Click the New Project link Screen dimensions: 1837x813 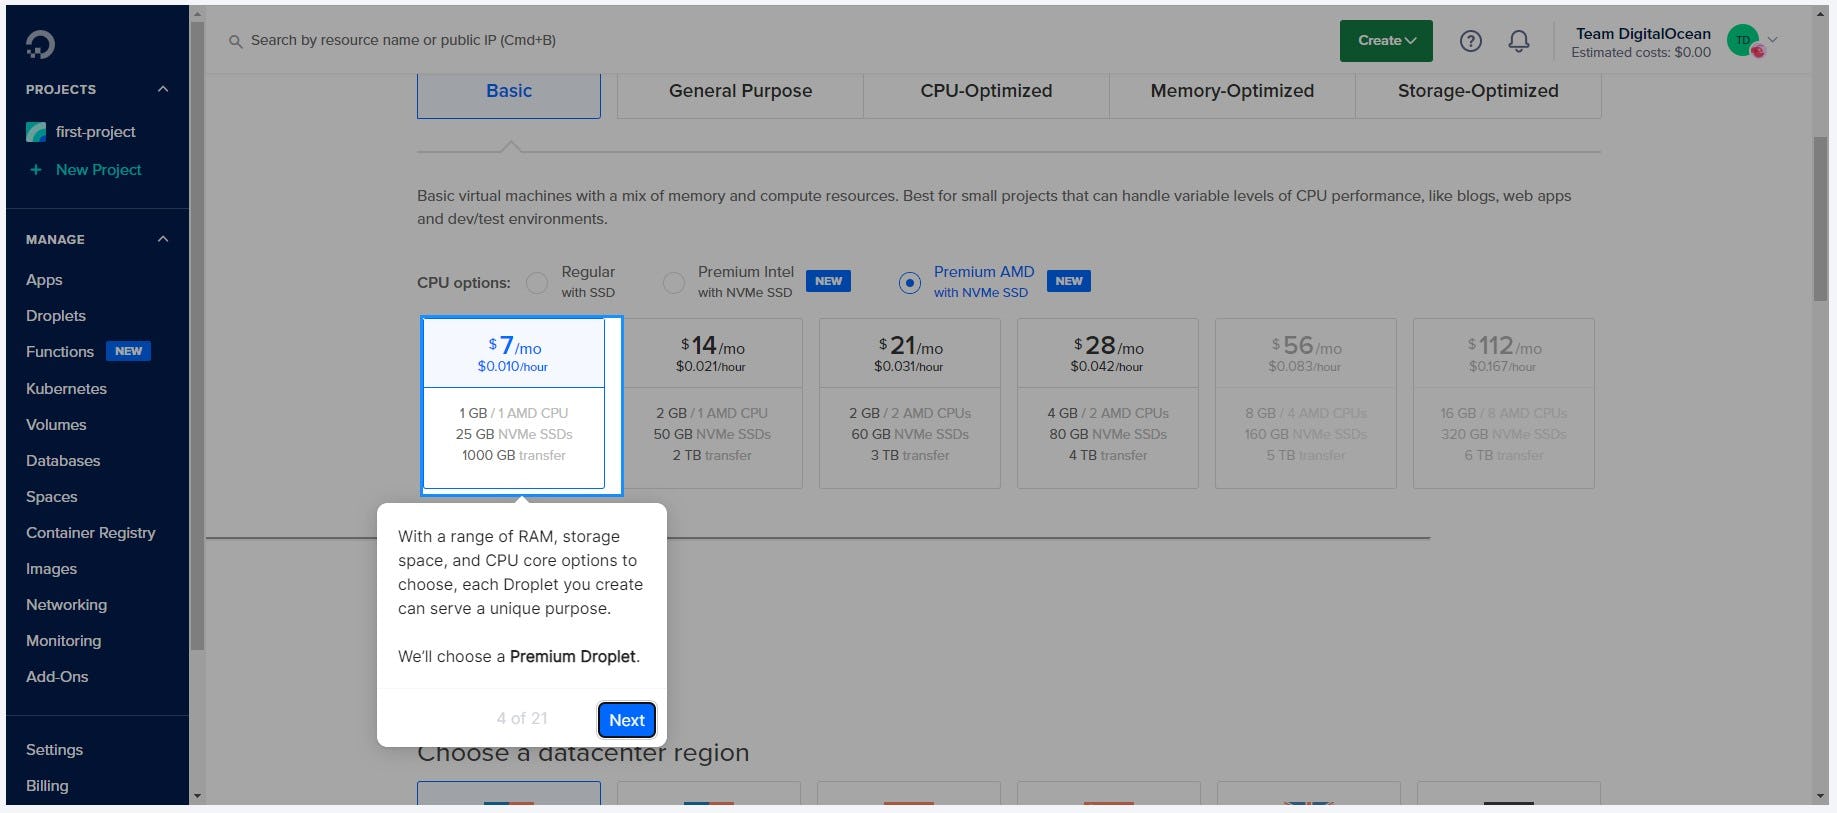pos(98,170)
